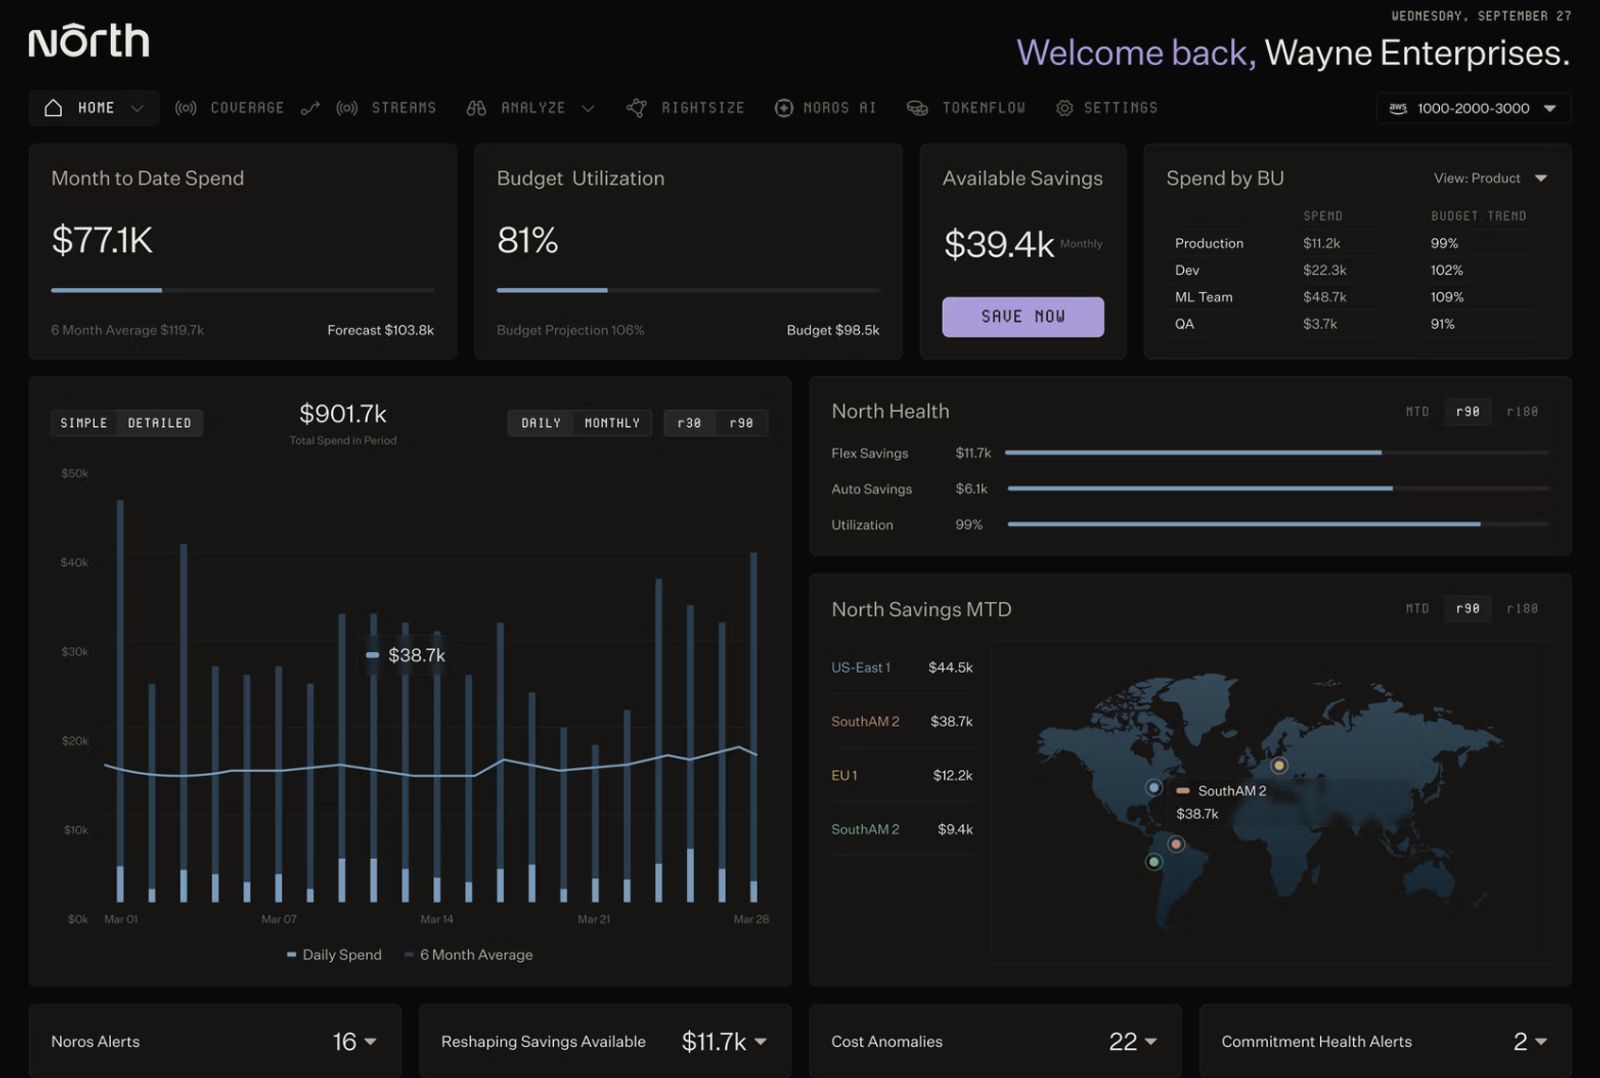Expand Commitment Health Alerts dropdown
1600x1078 pixels.
click(x=1540, y=1042)
